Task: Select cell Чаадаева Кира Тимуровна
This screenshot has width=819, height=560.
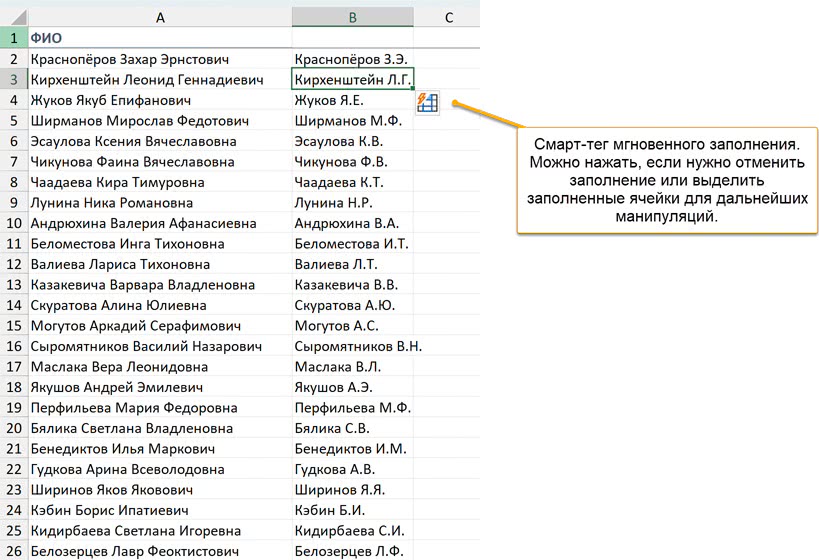Action: (x=160, y=182)
